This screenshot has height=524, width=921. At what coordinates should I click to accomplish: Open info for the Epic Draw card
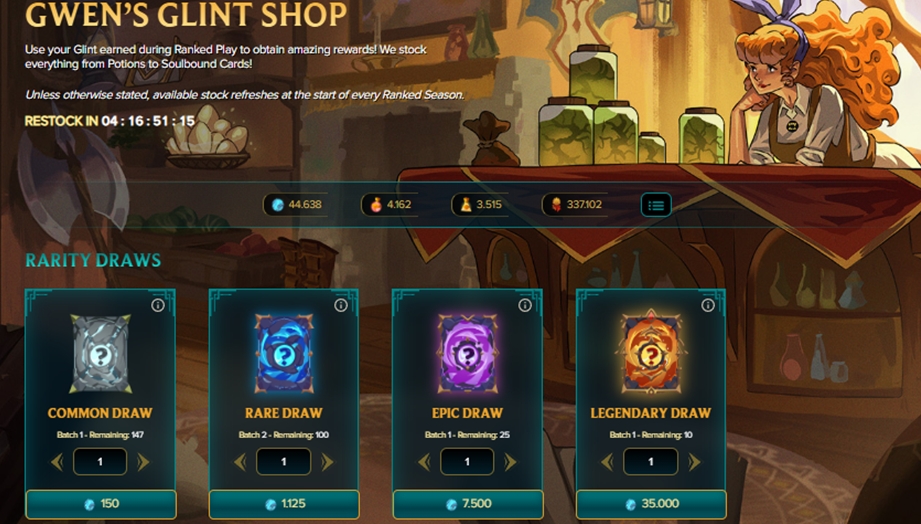click(525, 305)
